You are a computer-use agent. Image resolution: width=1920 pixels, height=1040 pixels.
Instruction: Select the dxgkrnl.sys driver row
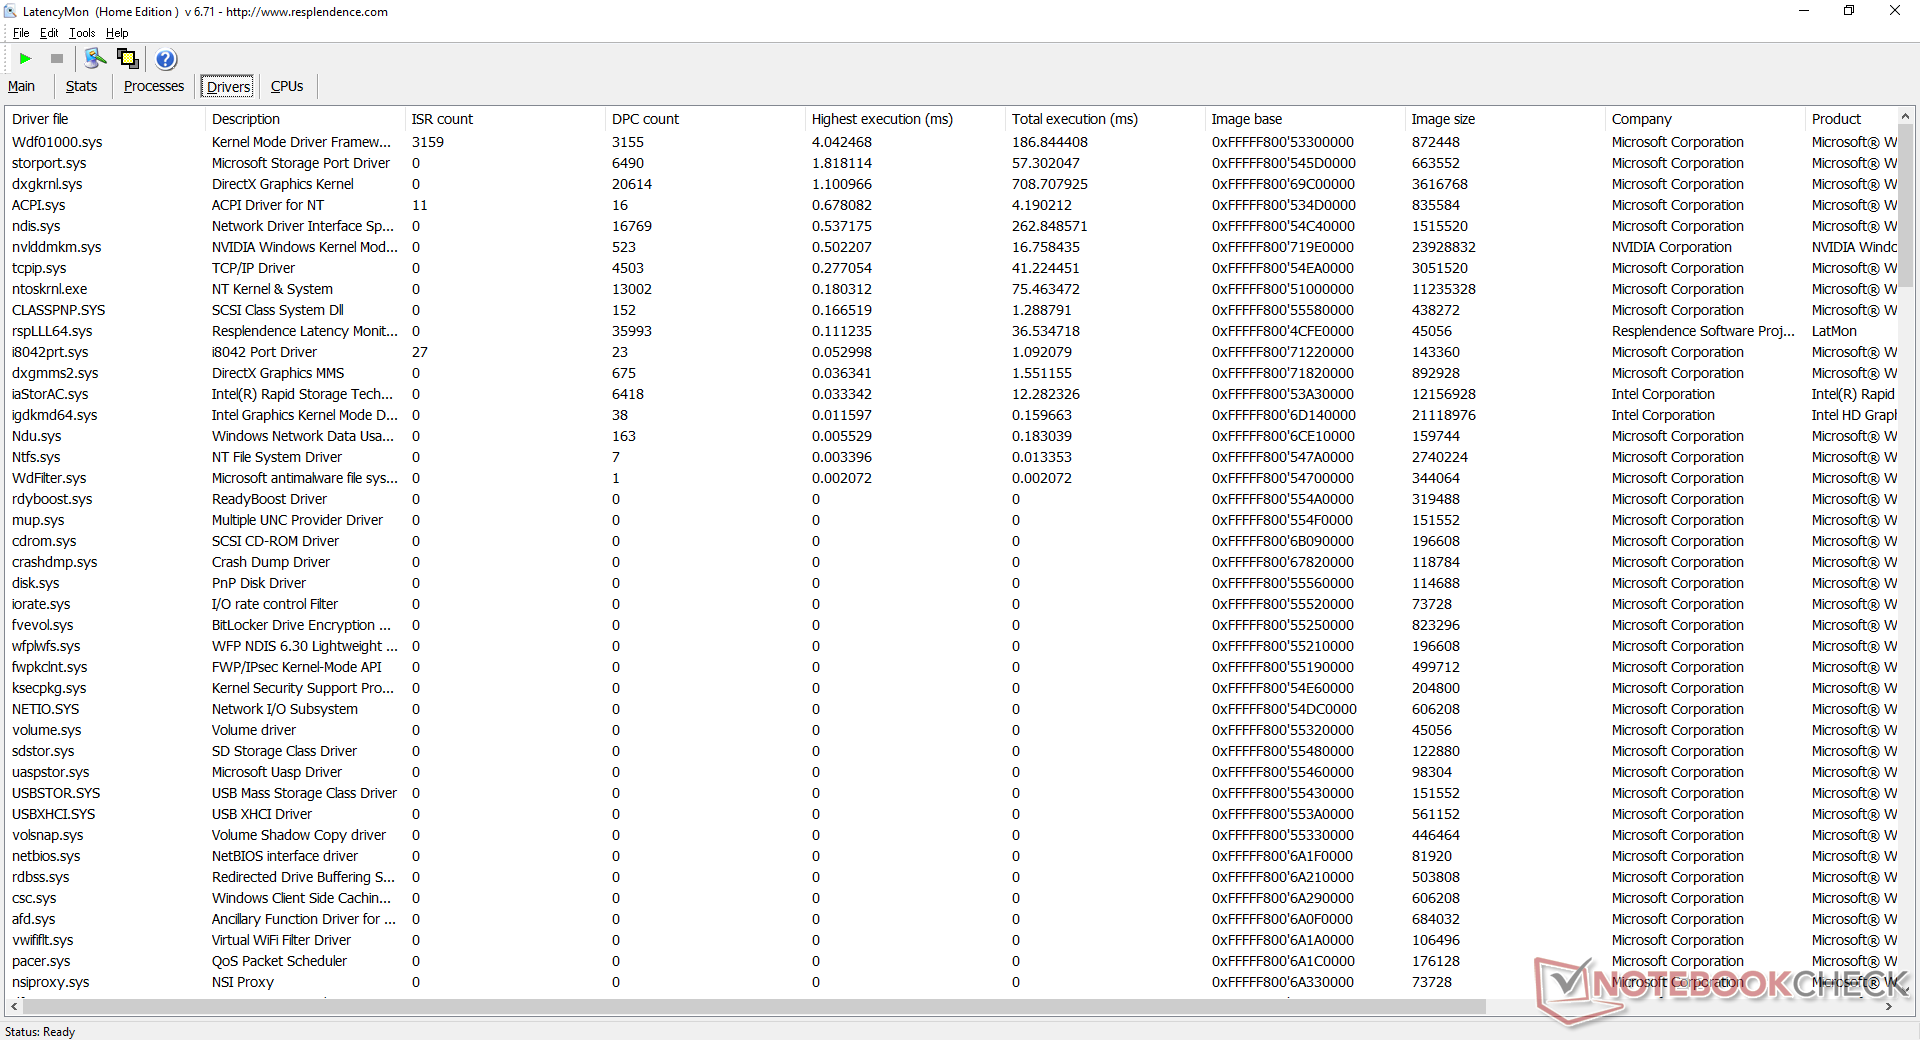pyautogui.click(x=951, y=184)
